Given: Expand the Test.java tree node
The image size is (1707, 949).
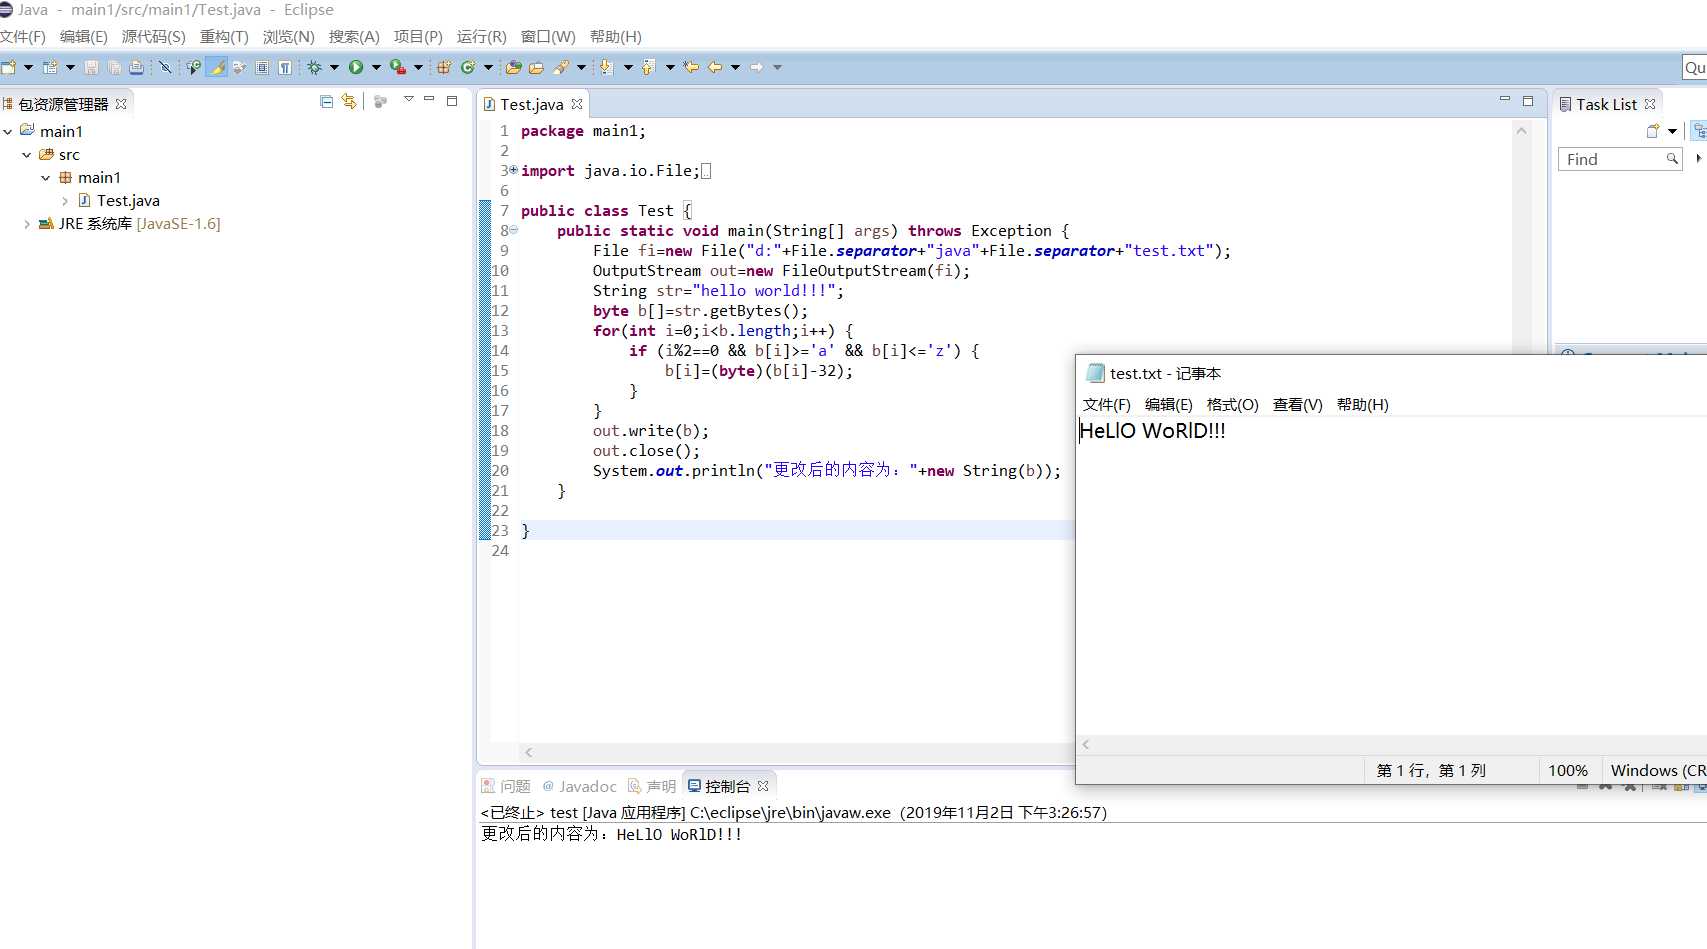Looking at the screenshot, I should pos(65,201).
